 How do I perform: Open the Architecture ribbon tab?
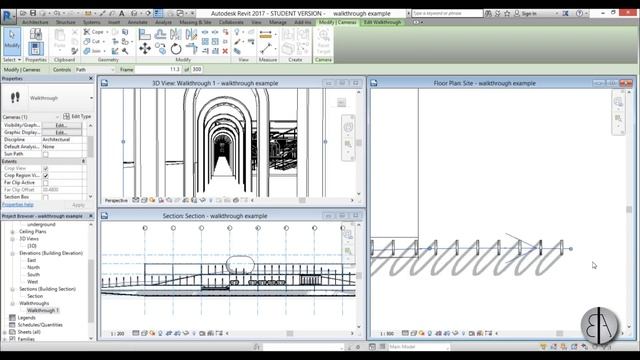(36, 22)
